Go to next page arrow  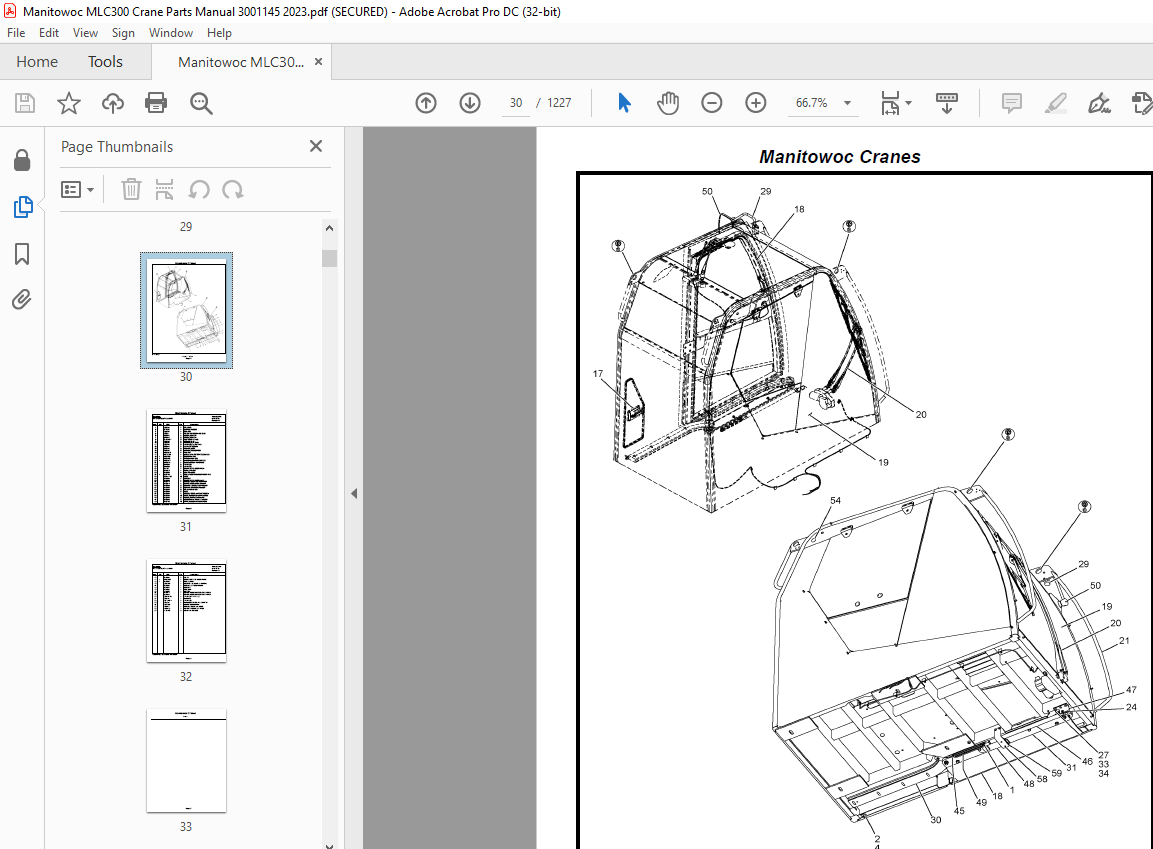[470, 103]
